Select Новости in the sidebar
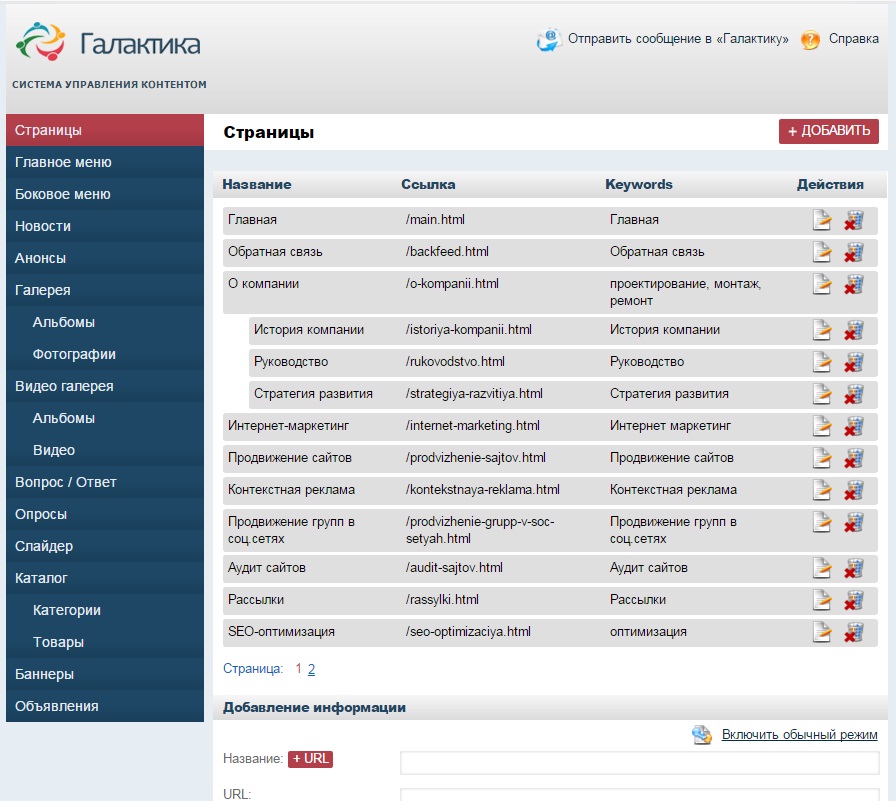The width and height of the screenshot is (896, 801). (105, 226)
